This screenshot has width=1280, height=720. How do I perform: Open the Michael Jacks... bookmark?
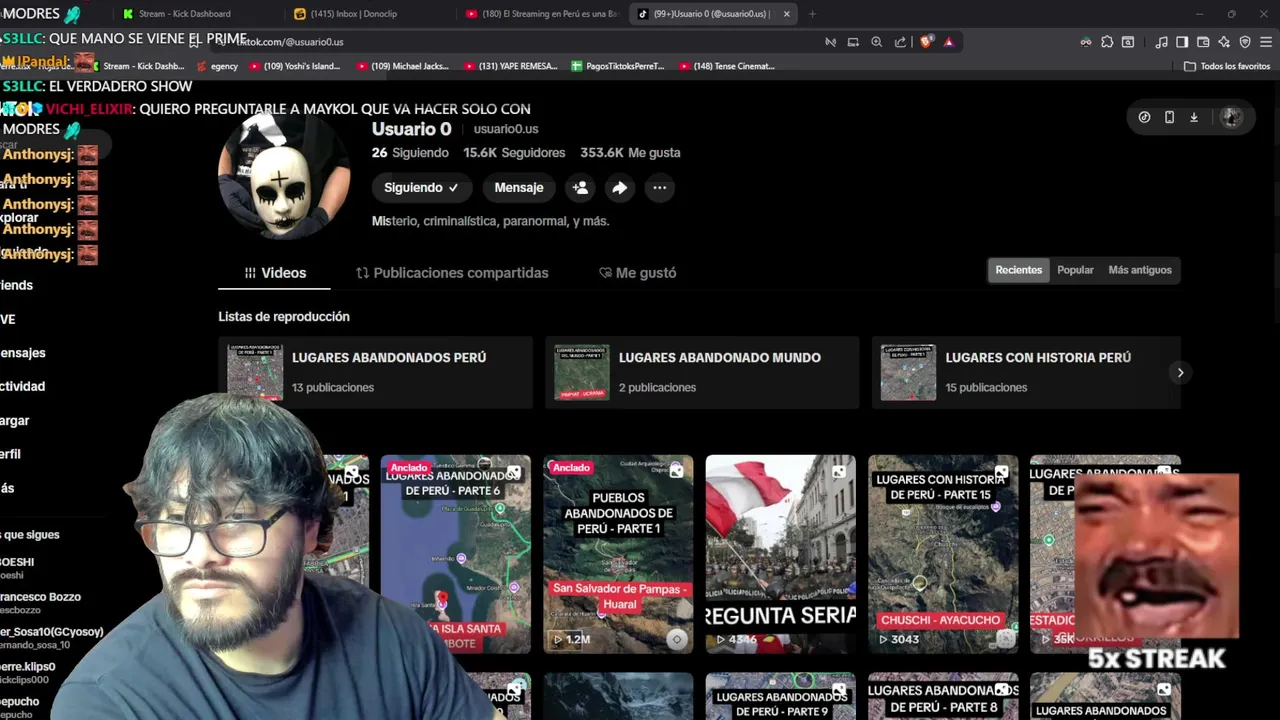(x=402, y=66)
